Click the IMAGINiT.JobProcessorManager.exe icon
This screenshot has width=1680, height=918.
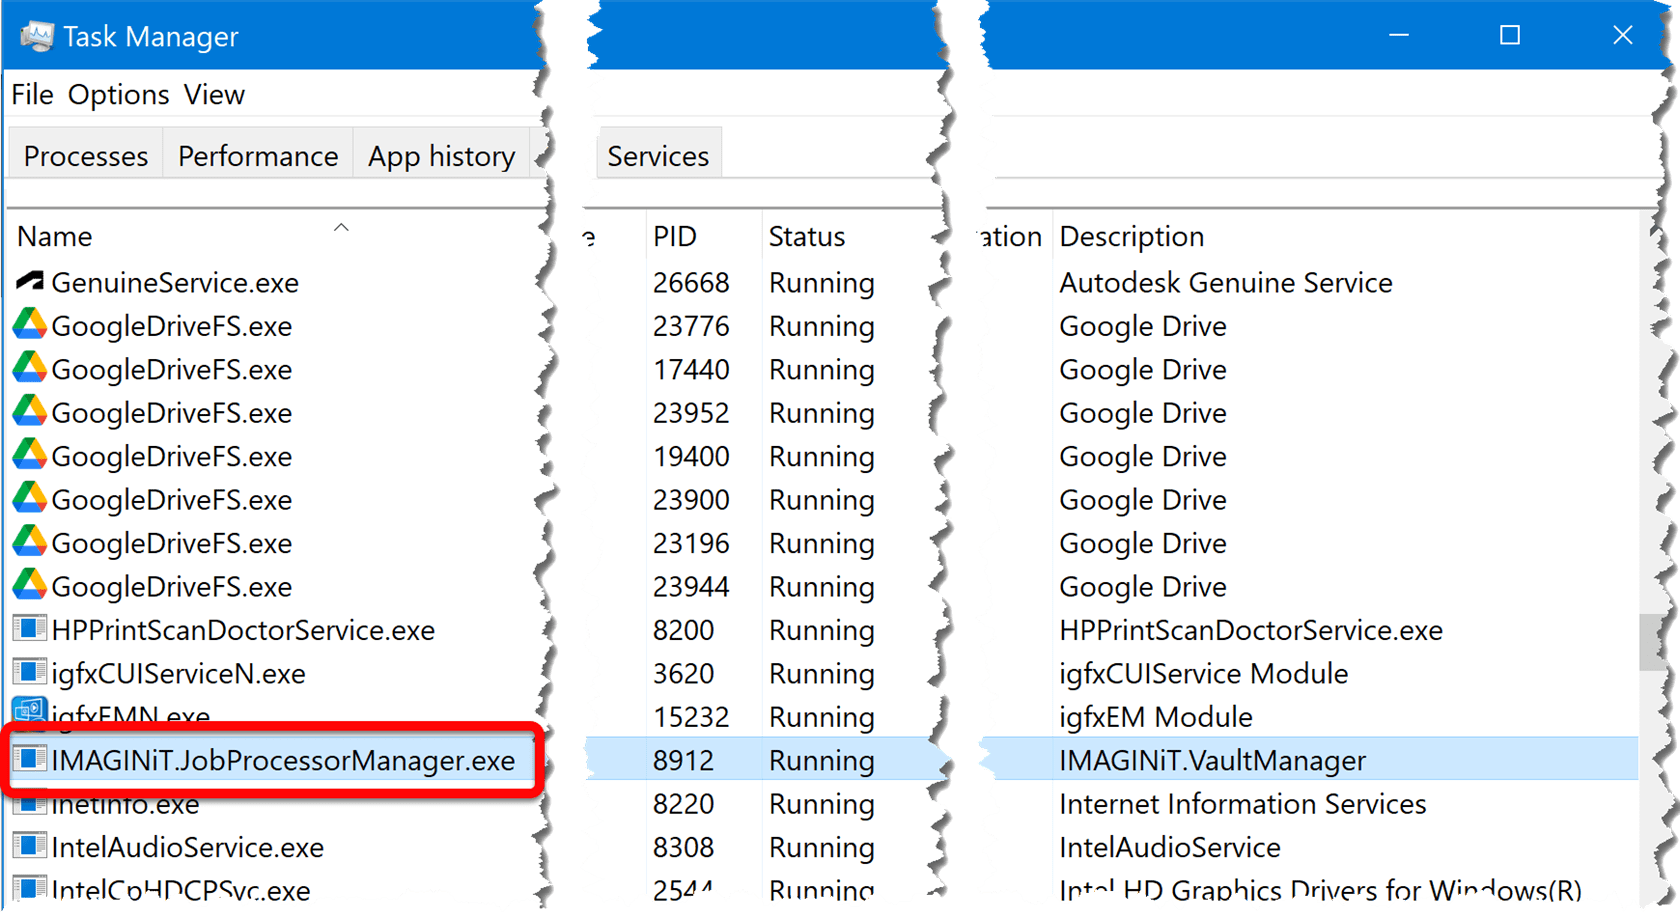(30, 759)
